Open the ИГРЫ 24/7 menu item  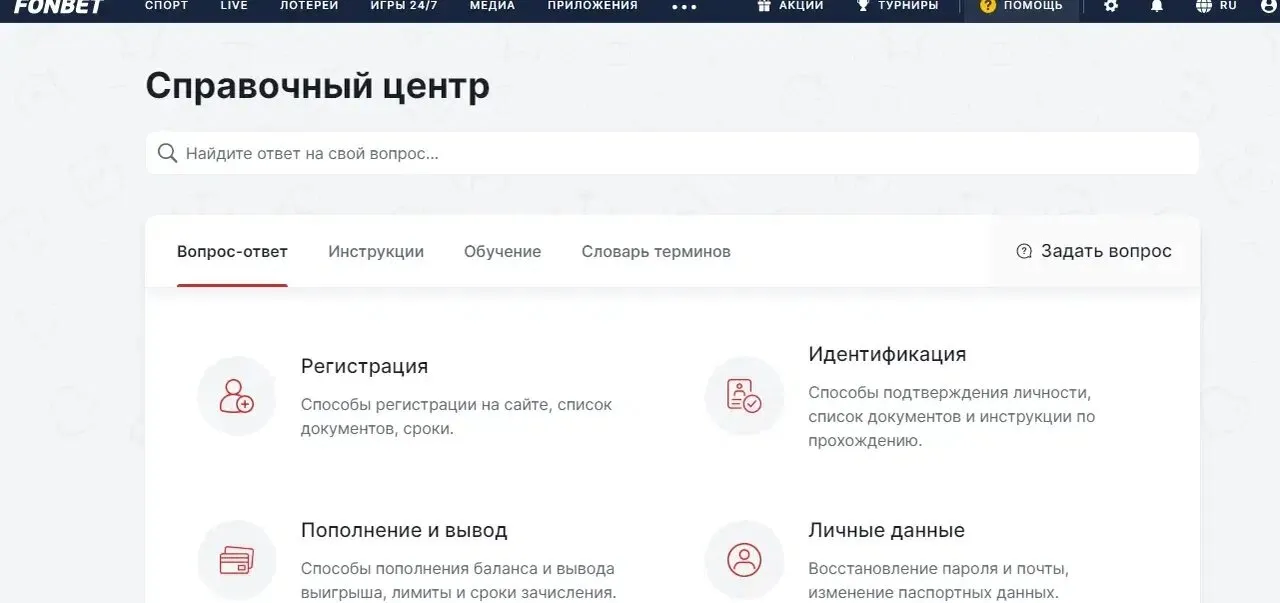(x=404, y=5)
